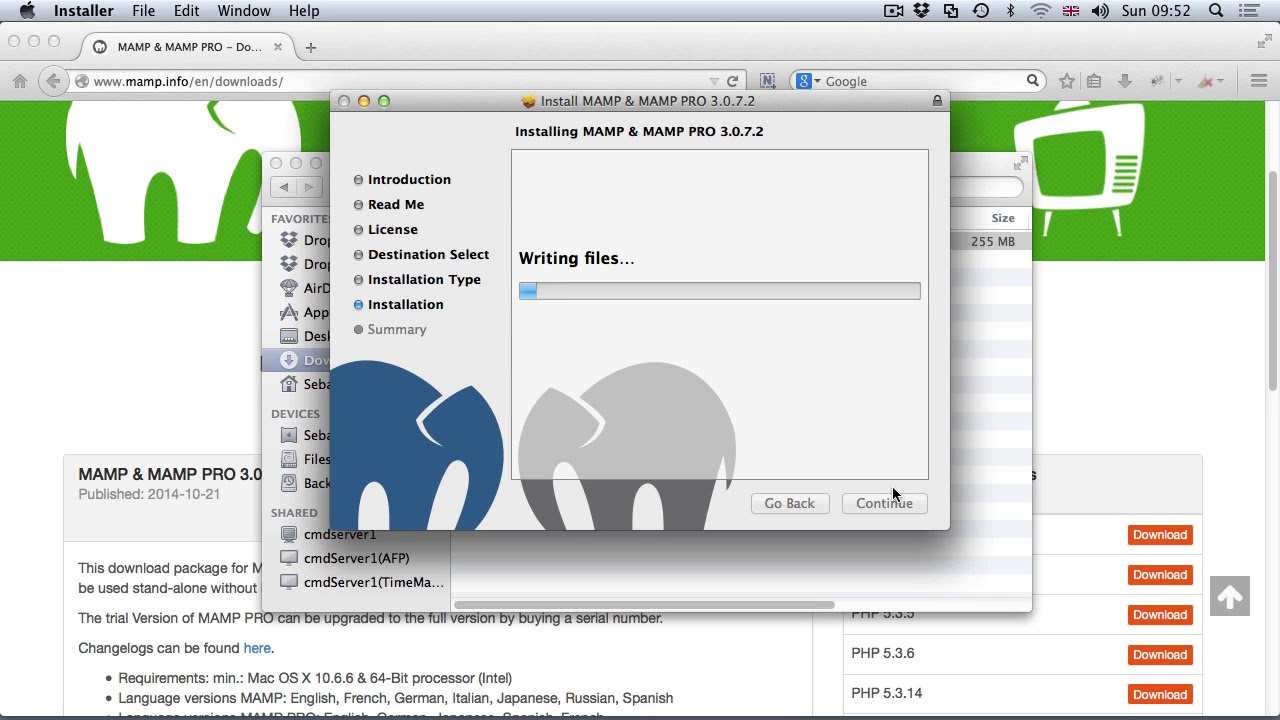
Task: Open Spotlight search magnifier
Action: tap(1216, 11)
